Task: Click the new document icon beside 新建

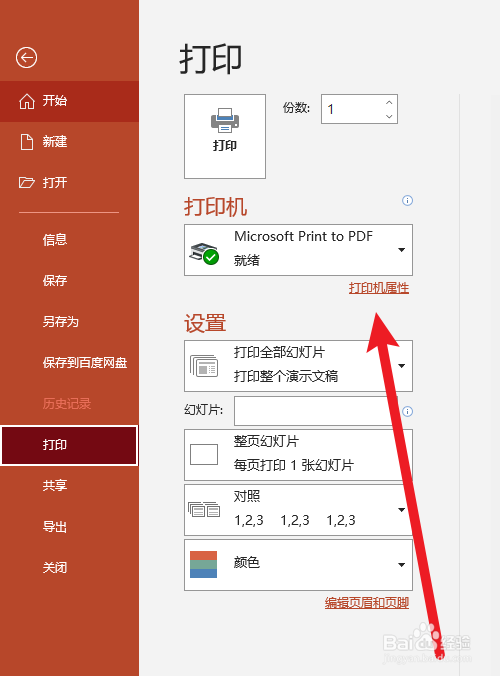Action: point(27,142)
